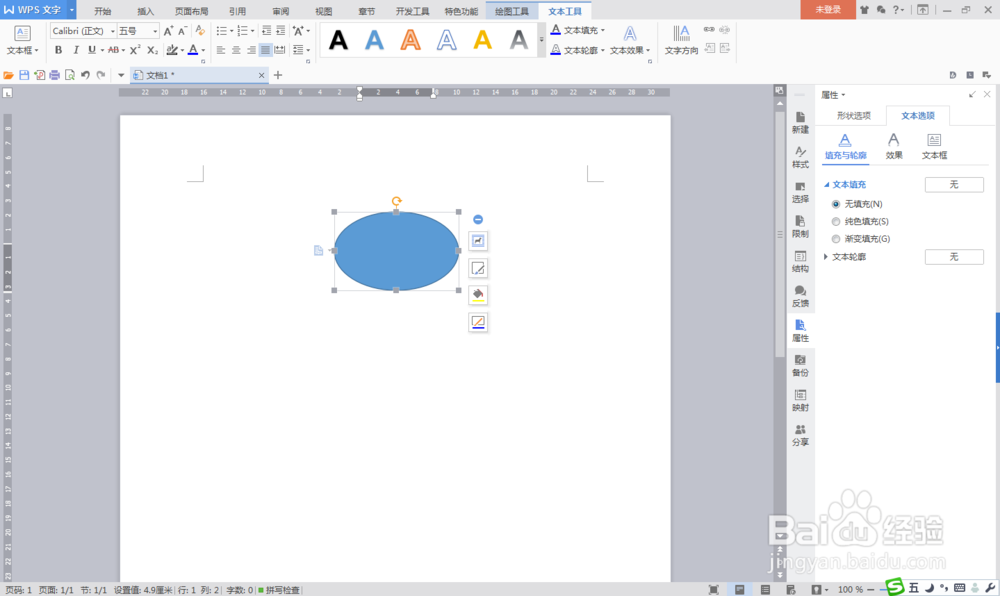
Task: Open the Text Box sub-tab in panel
Action: tap(934, 146)
